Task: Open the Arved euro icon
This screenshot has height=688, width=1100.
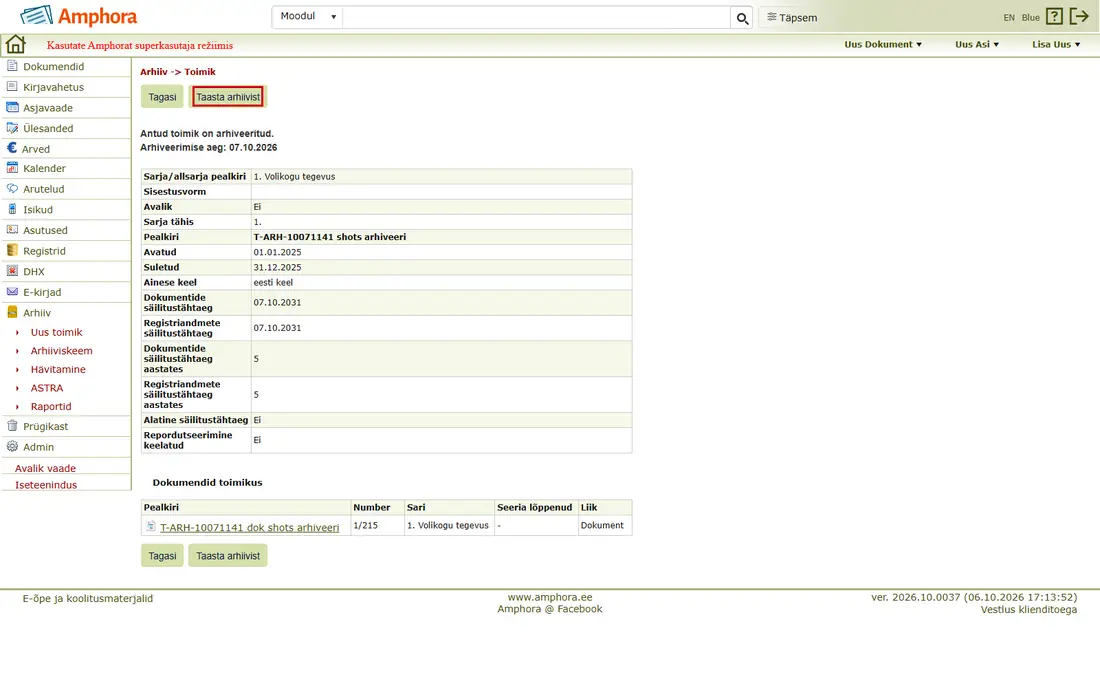Action: [12, 148]
